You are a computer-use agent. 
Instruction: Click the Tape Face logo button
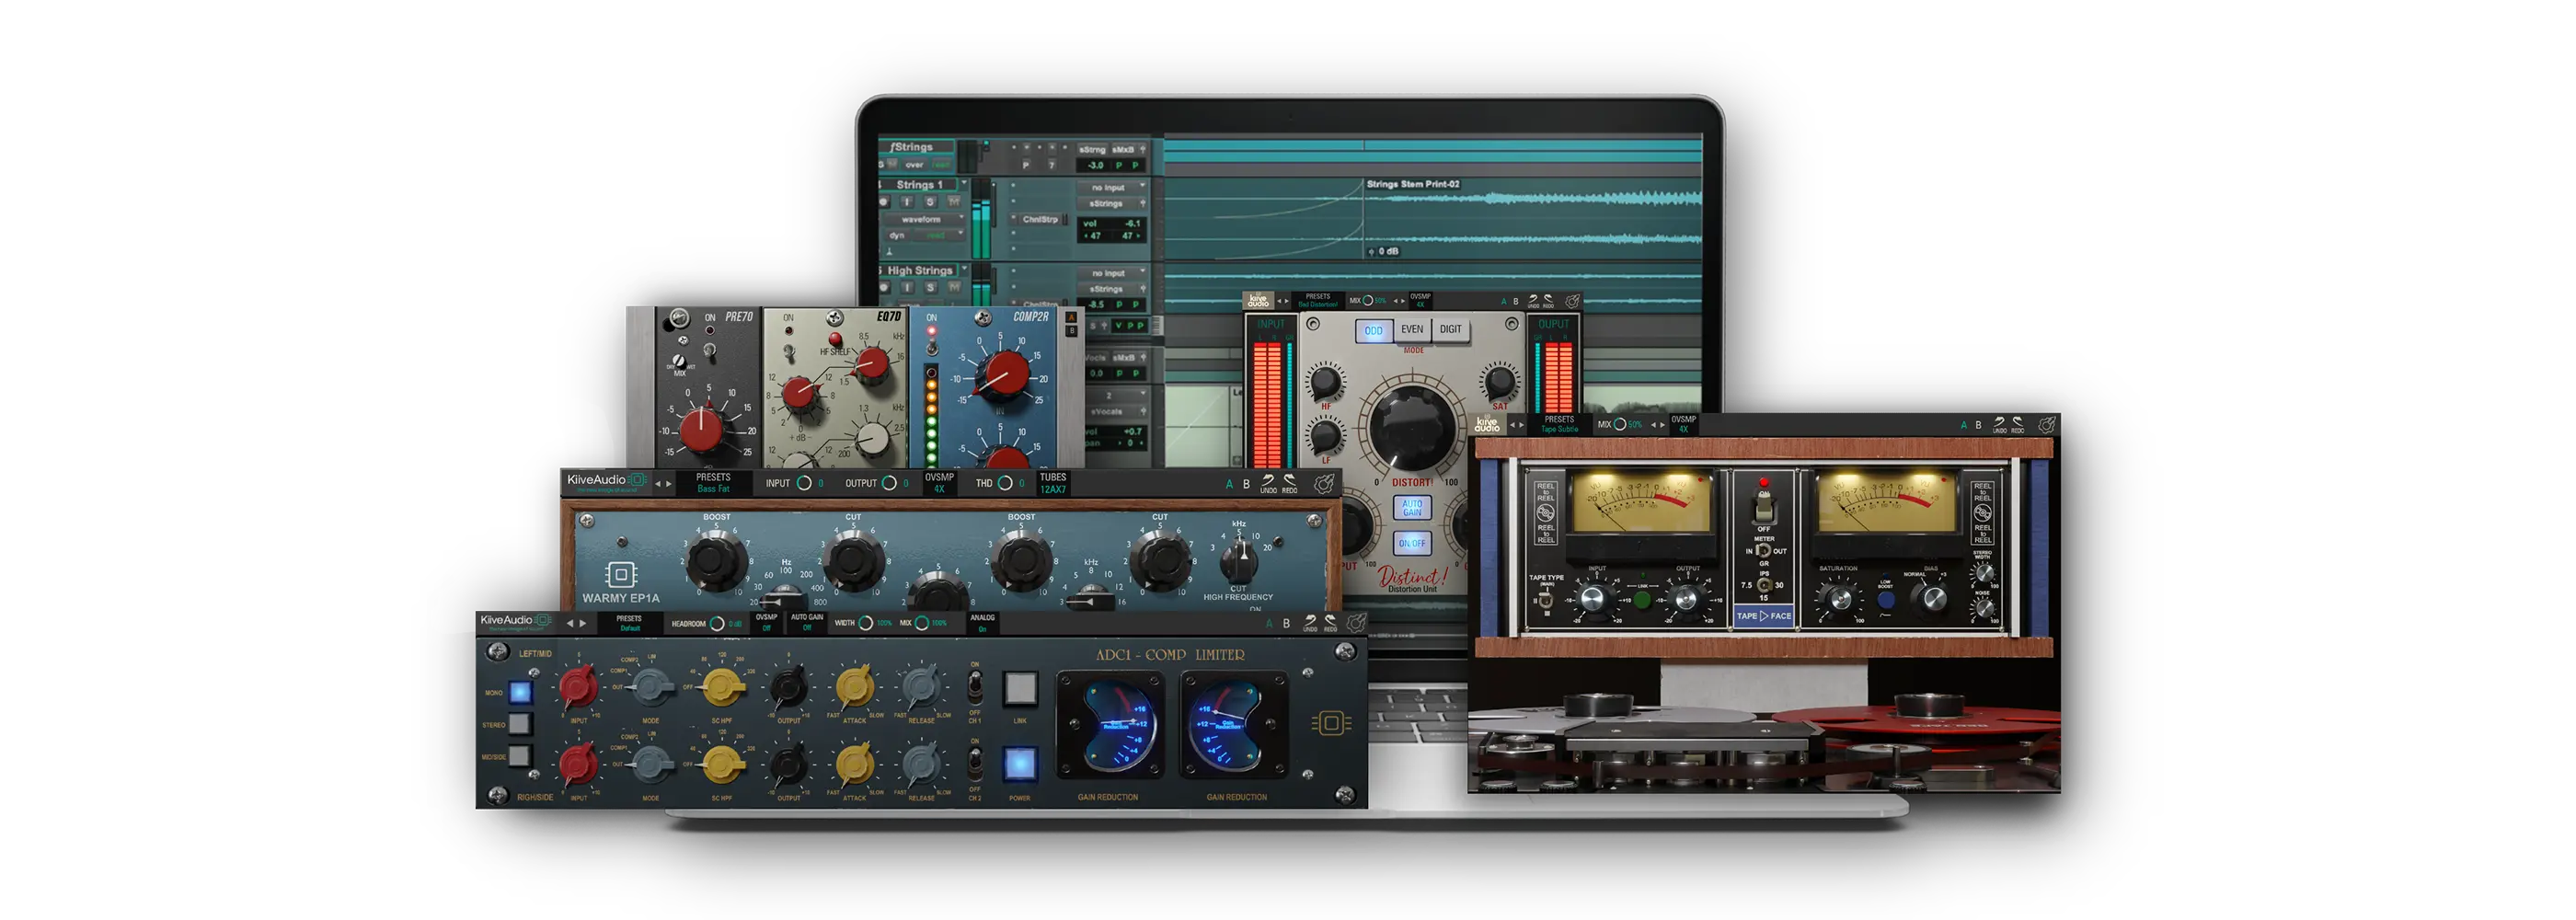tap(1764, 616)
